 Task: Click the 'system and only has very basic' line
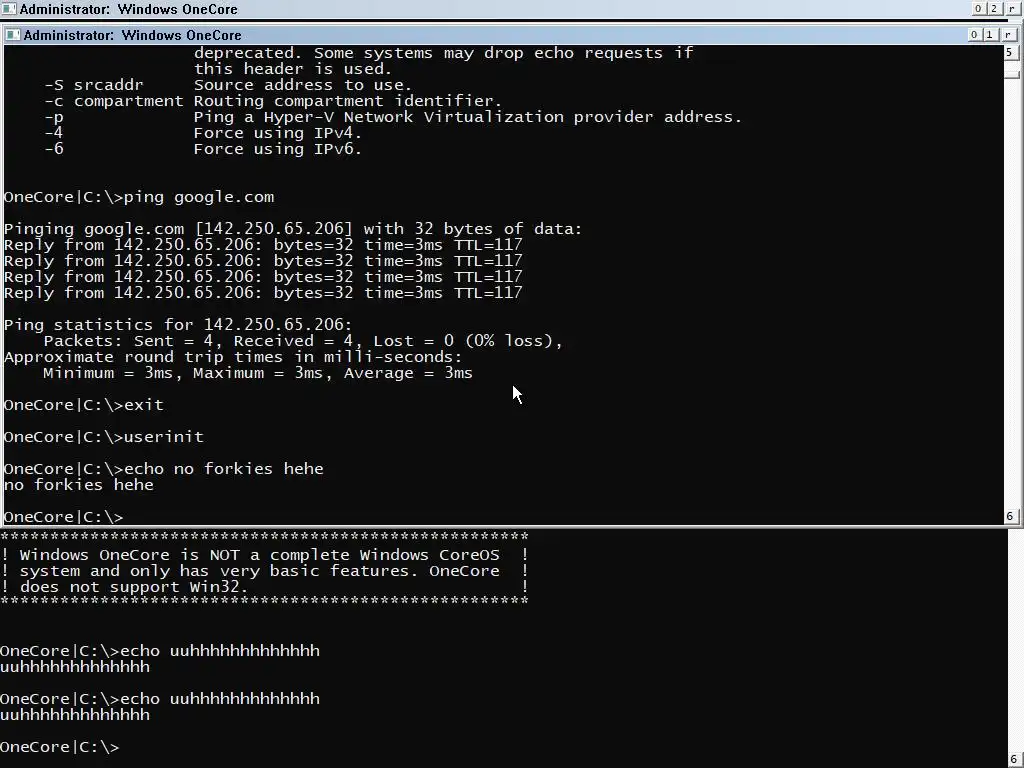[x=264, y=571]
